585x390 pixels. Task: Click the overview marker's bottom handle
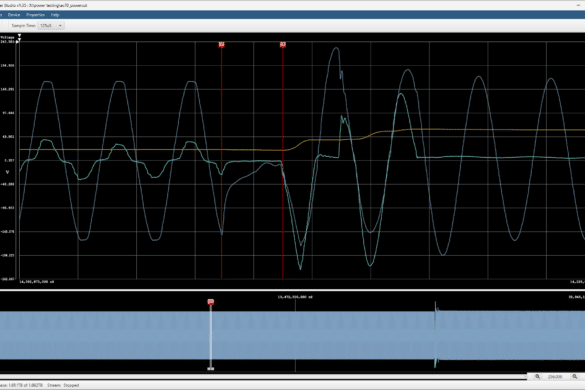coord(211,369)
